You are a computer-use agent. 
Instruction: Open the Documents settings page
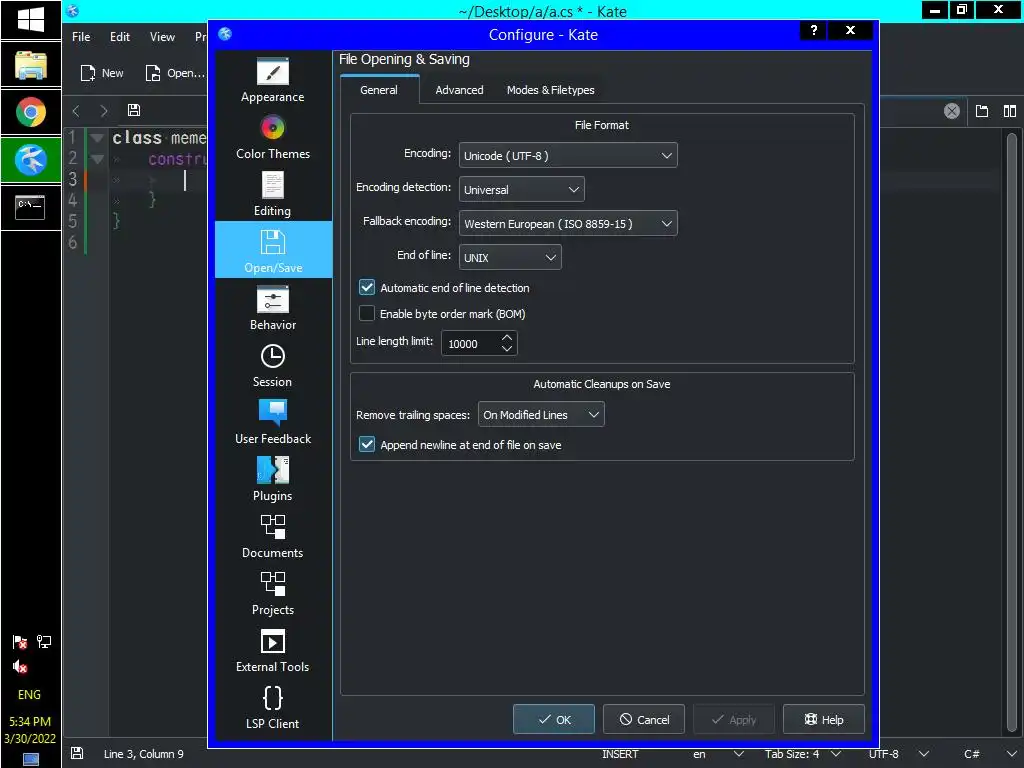[x=273, y=535]
